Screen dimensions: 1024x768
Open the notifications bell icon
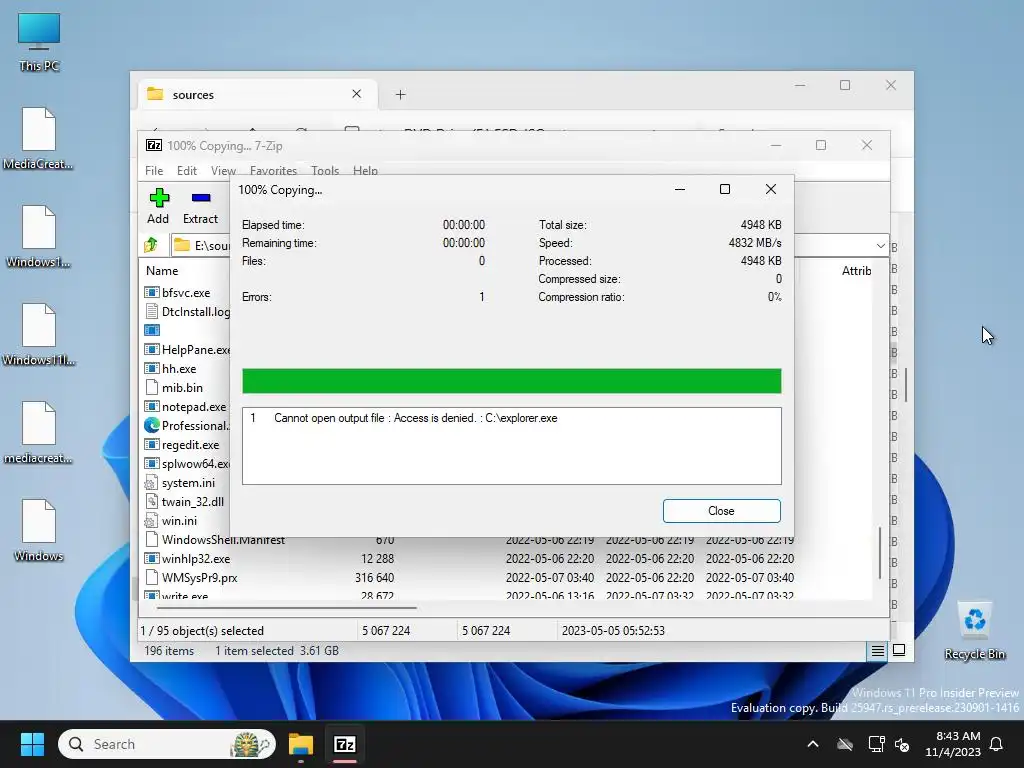(997, 744)
